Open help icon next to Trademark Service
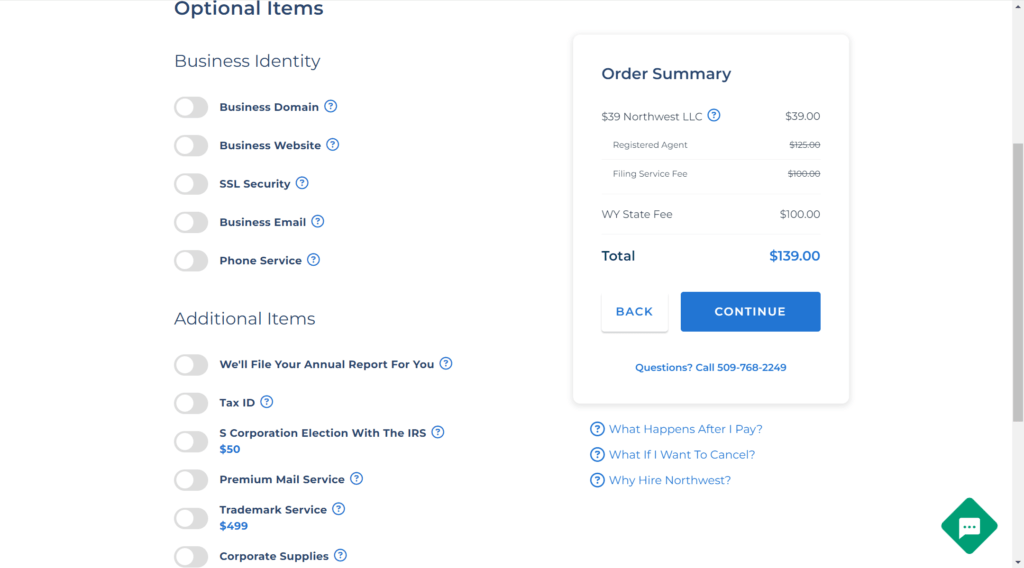Image resolution: width=1024 pixels, height=568 pixels. [x=338, y=509]
